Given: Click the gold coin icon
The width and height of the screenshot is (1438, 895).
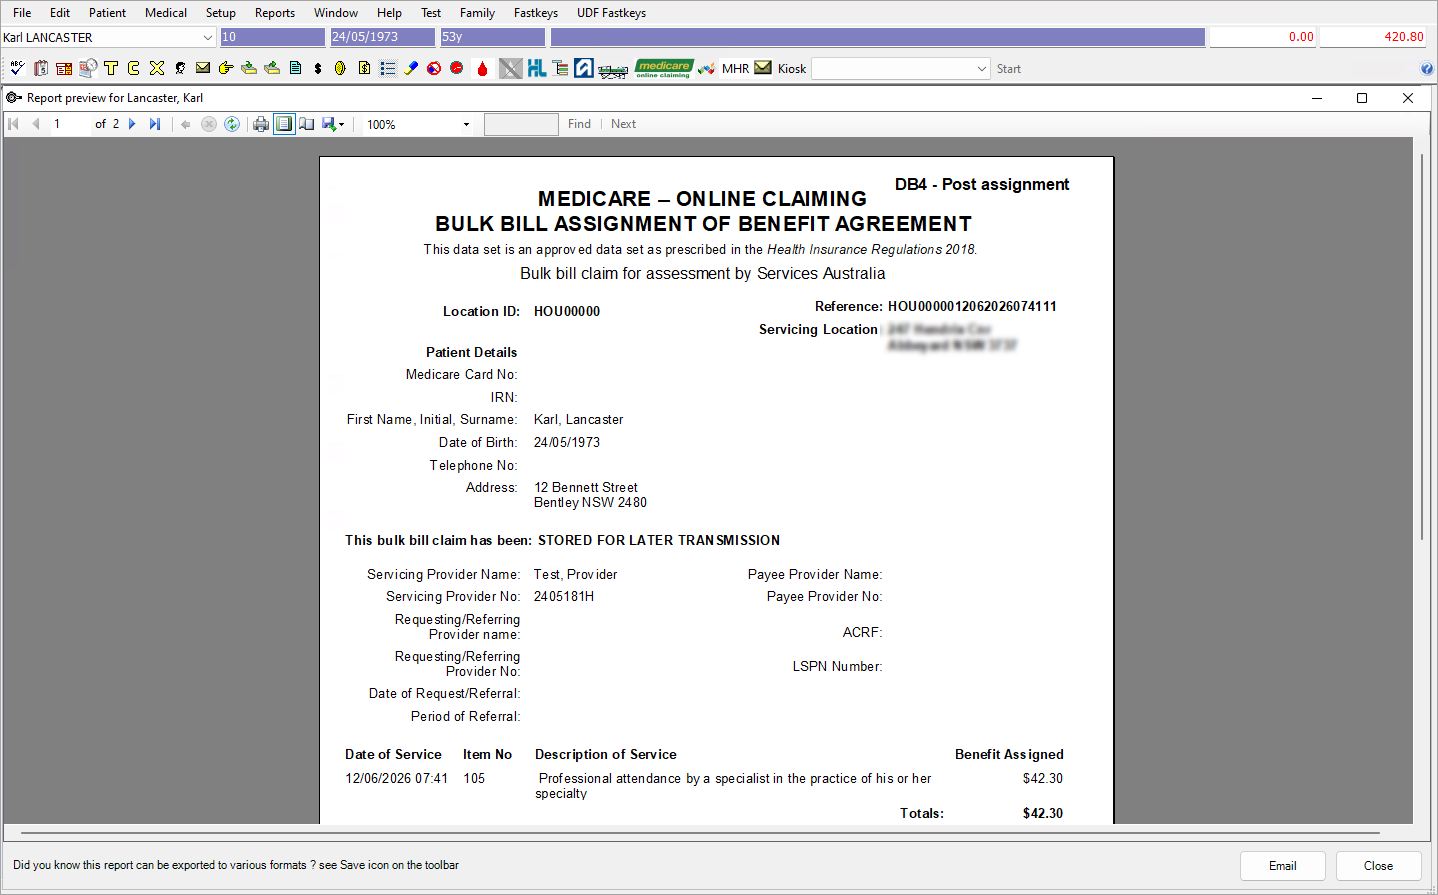Looking at the screenshot, I should click(340, 68).
